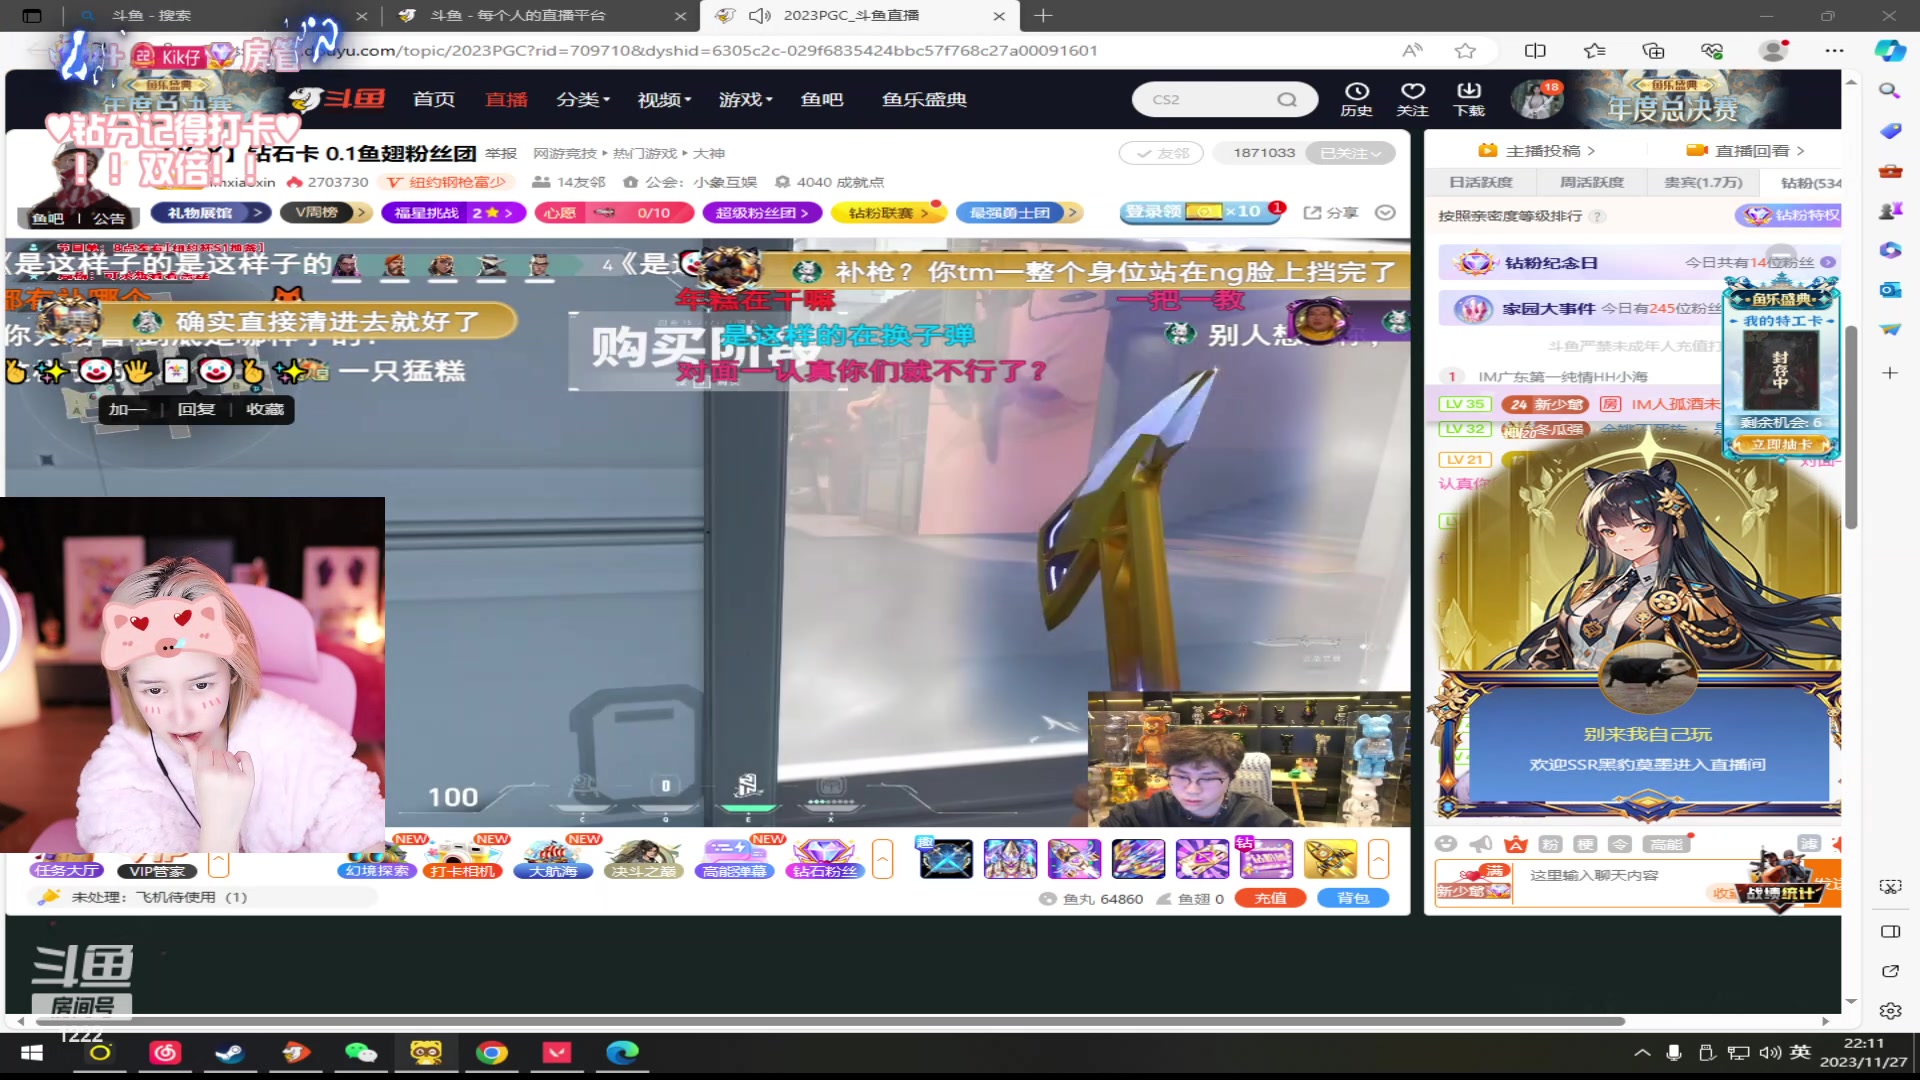Open Chrome from the taskbar
Image resolution: width=1920 pixels, height=1080 pixels.
[x=491, y=1052]
